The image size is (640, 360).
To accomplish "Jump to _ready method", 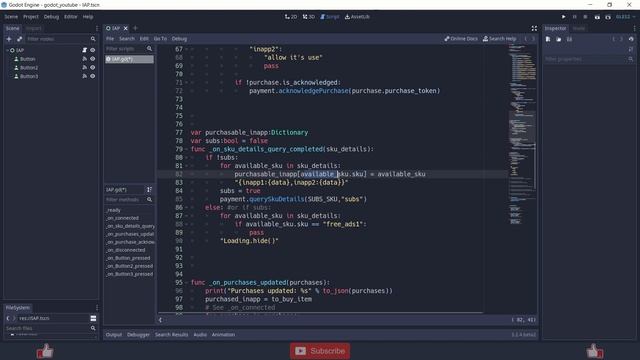I will [x=113, y=210].
